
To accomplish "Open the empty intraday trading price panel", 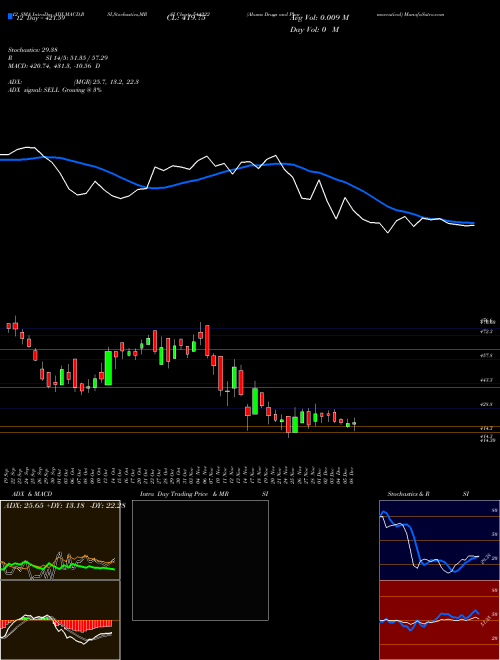I will click(200, 560).
